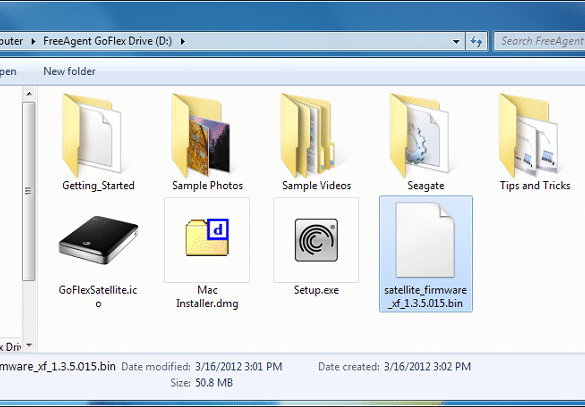
Task: Open the Seagate folder icon
Action: (419, 135)
